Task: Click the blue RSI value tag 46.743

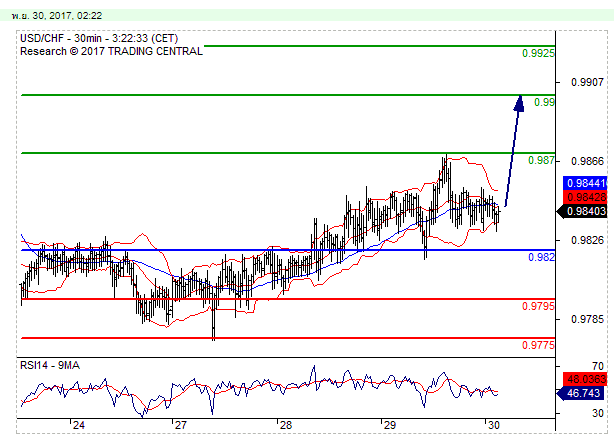Action: 582,393
